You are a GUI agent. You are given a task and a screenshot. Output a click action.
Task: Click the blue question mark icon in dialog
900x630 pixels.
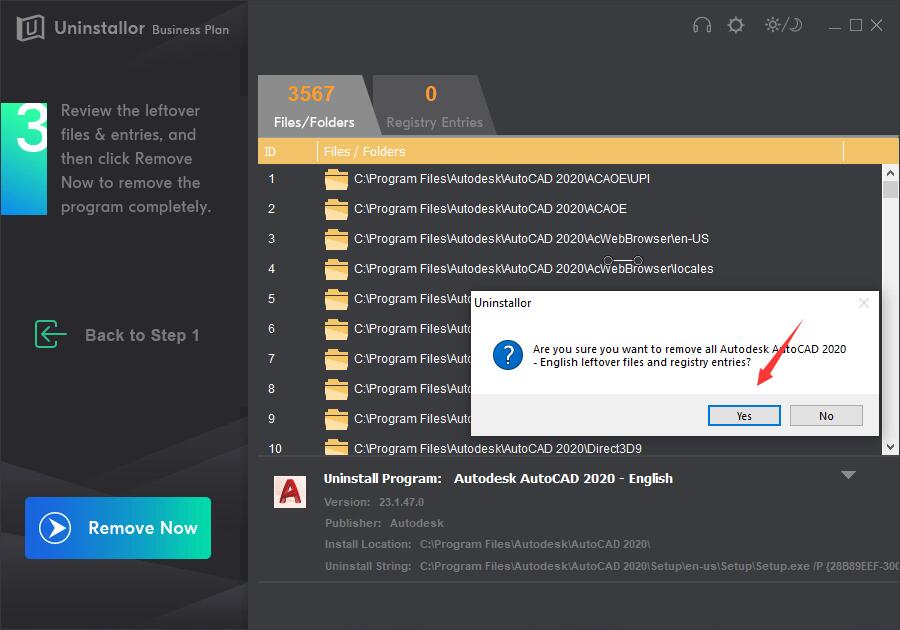coord(507,355)
